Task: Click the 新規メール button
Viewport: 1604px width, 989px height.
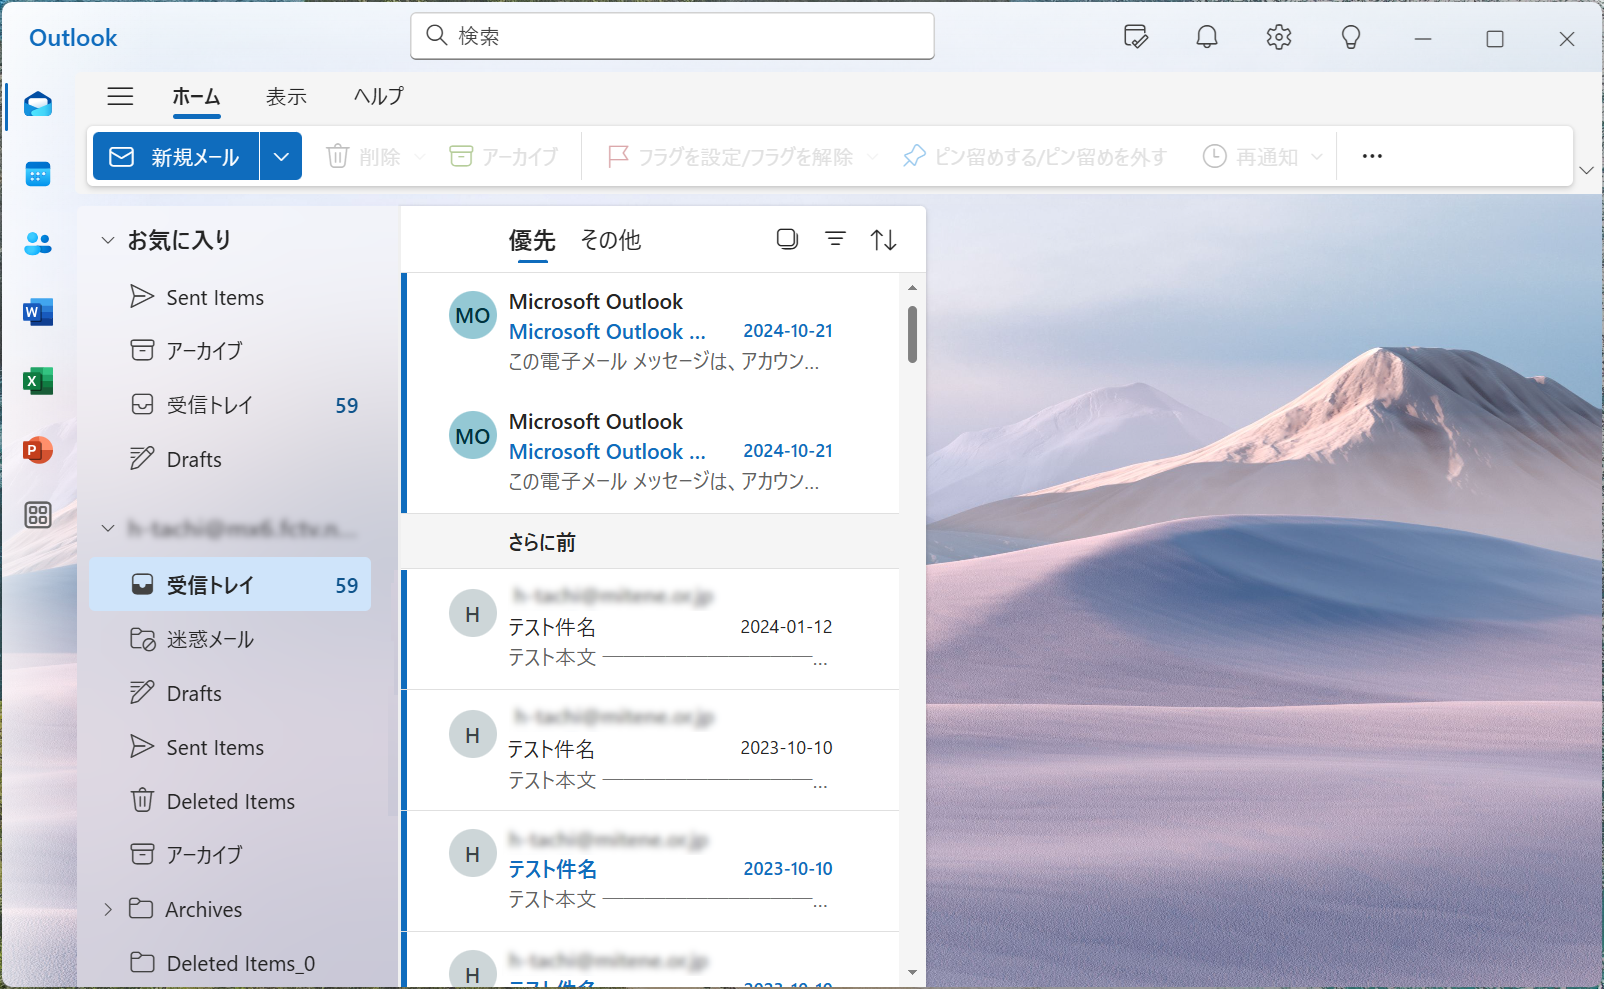Action: pyautogui.click(x=176, y=157)
